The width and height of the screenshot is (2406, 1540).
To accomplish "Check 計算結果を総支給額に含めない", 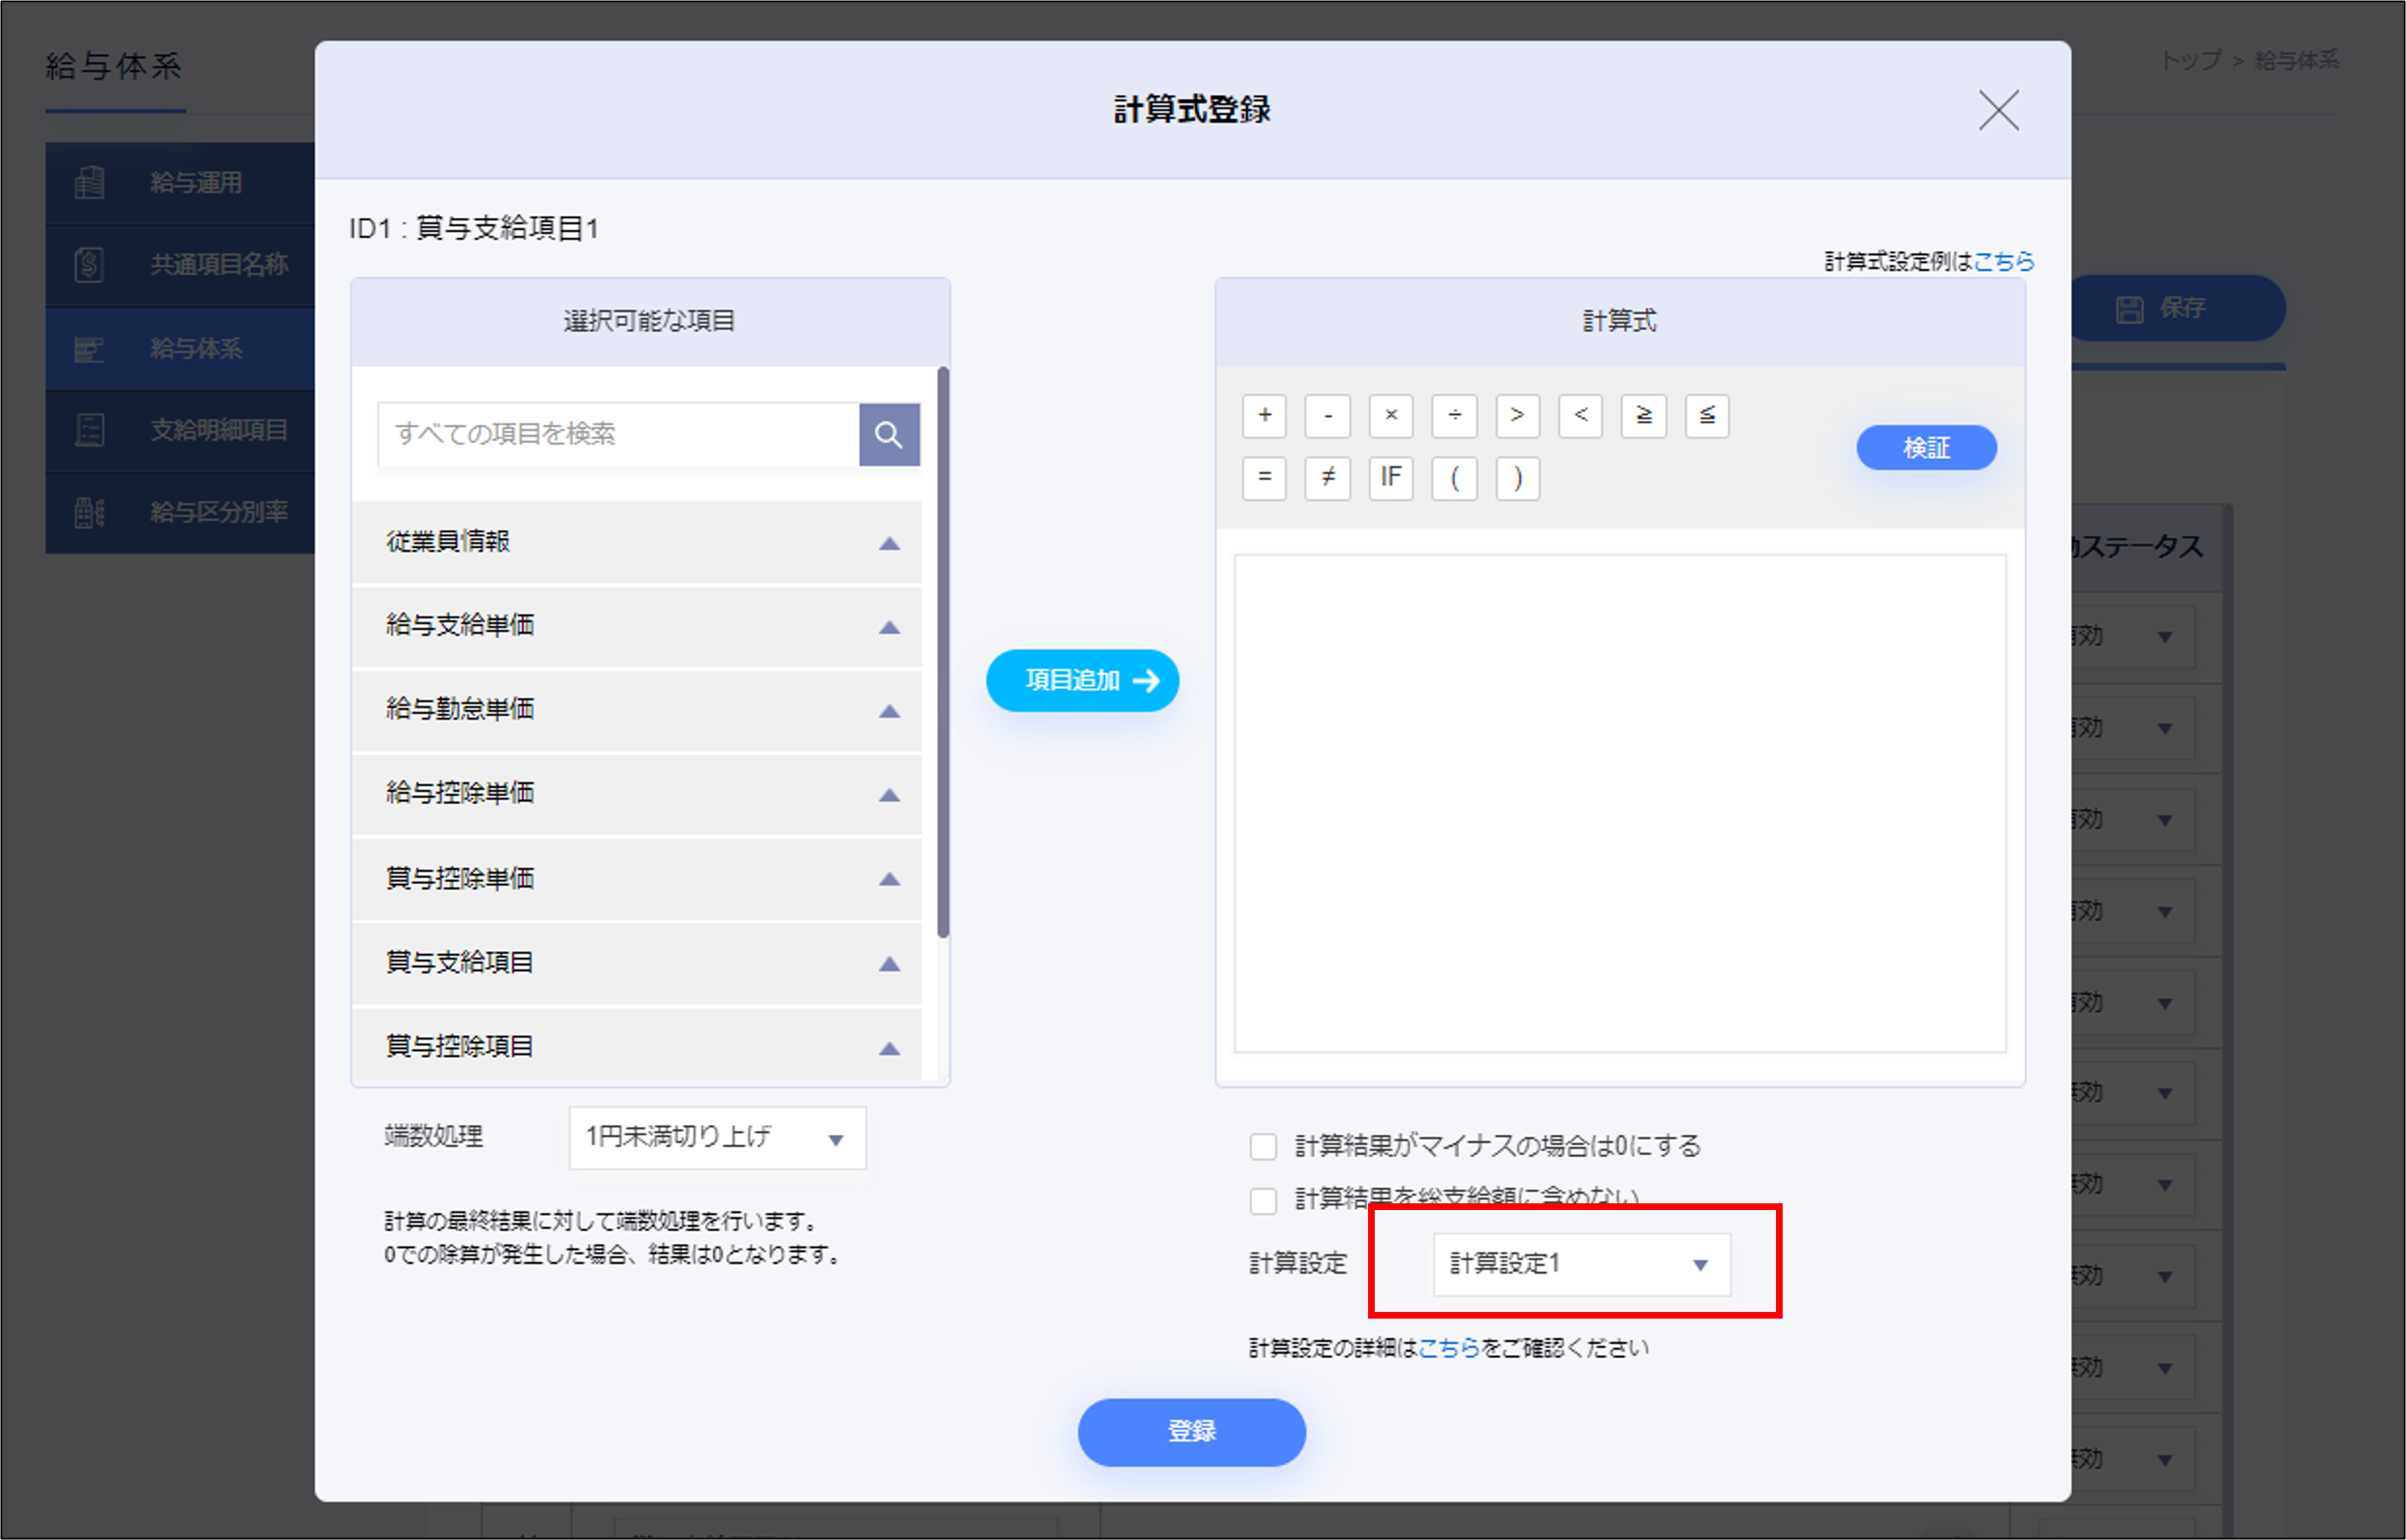I will [1262, 1199].
